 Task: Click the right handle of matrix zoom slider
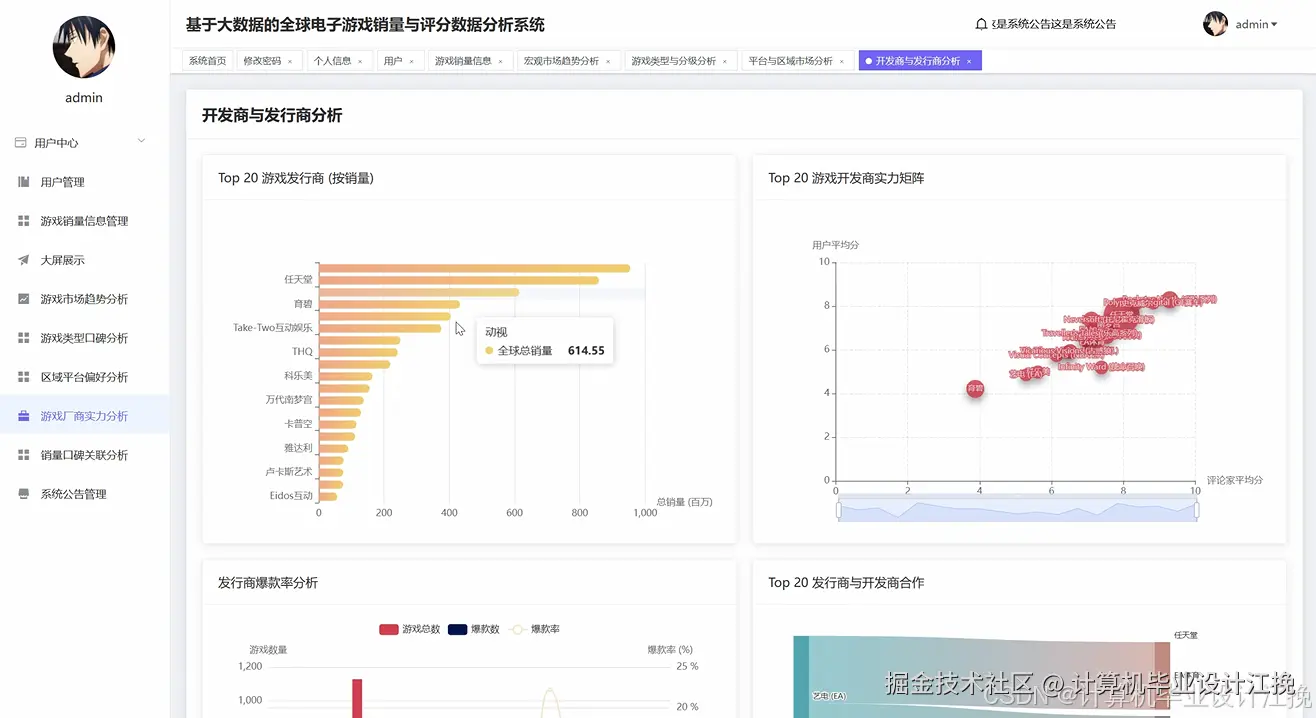tap(1196, 510)
